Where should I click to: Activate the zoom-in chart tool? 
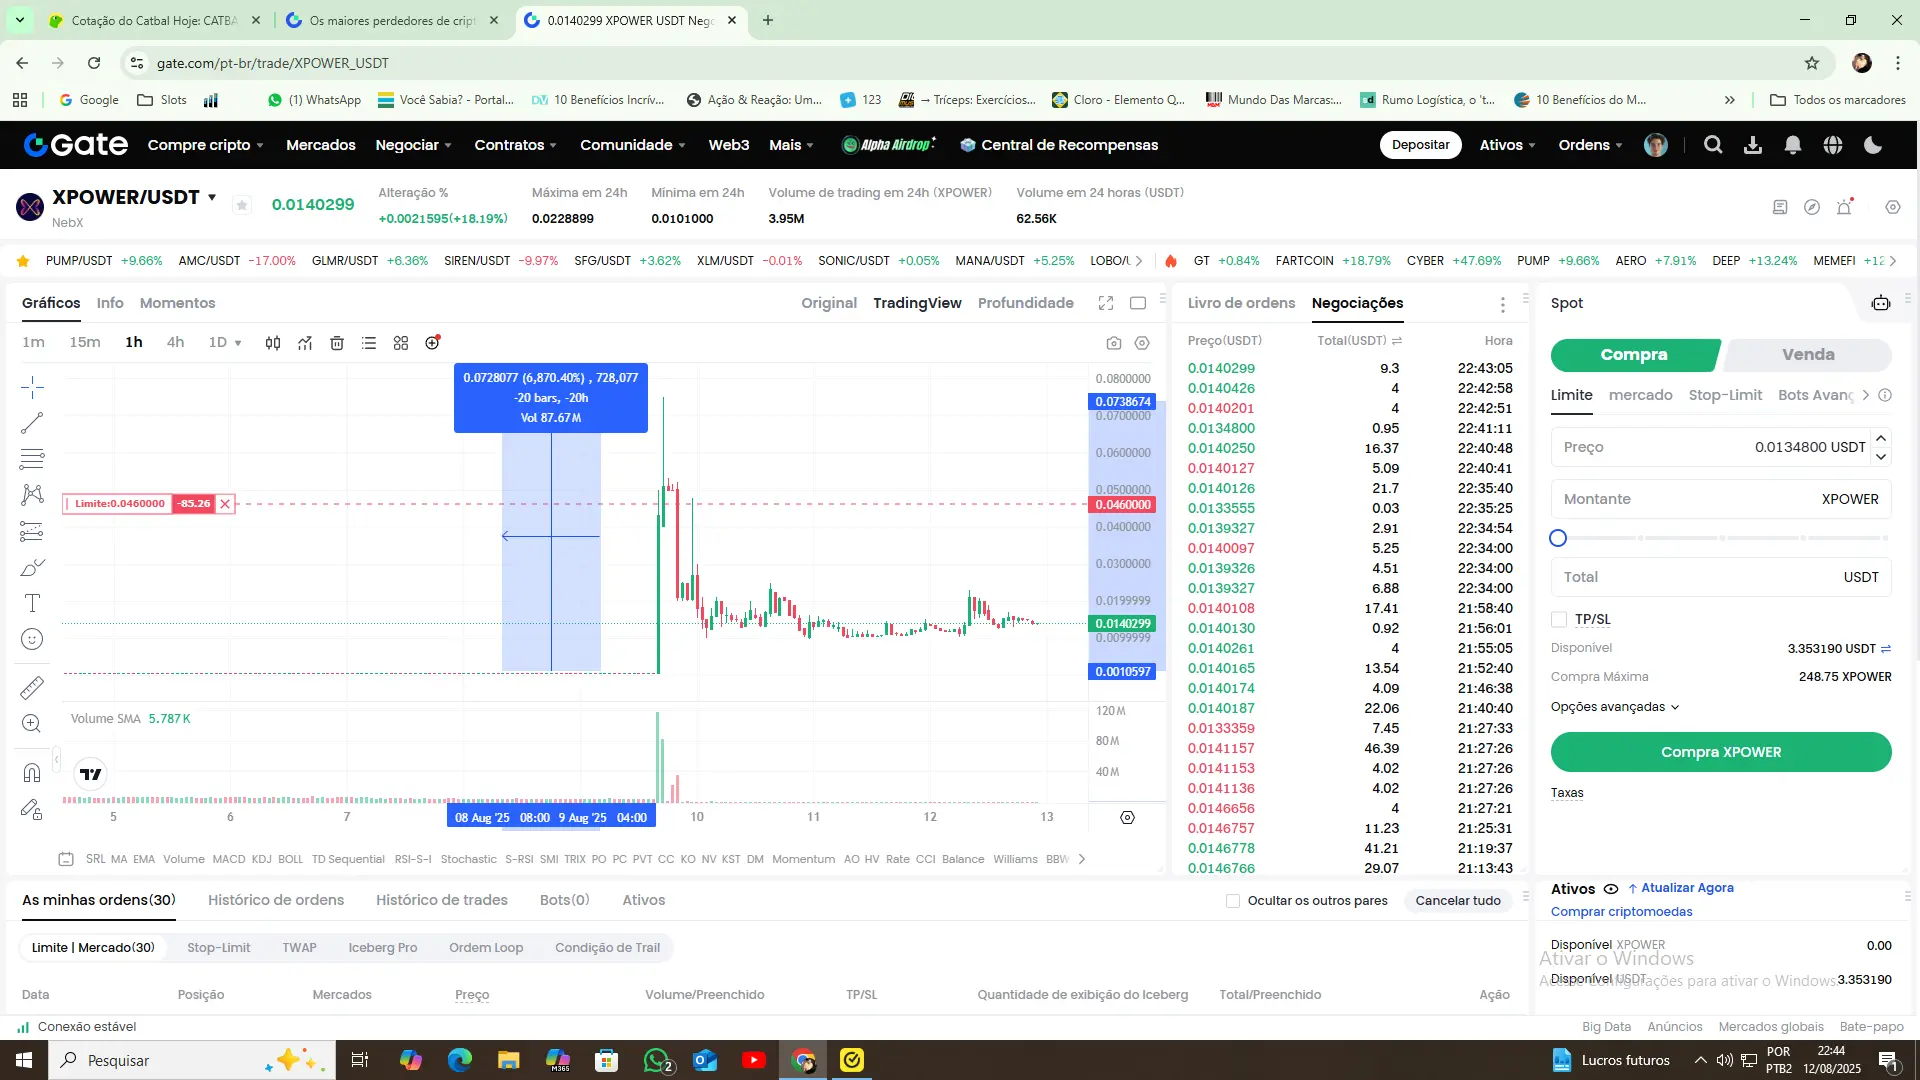tap(32, 723)
